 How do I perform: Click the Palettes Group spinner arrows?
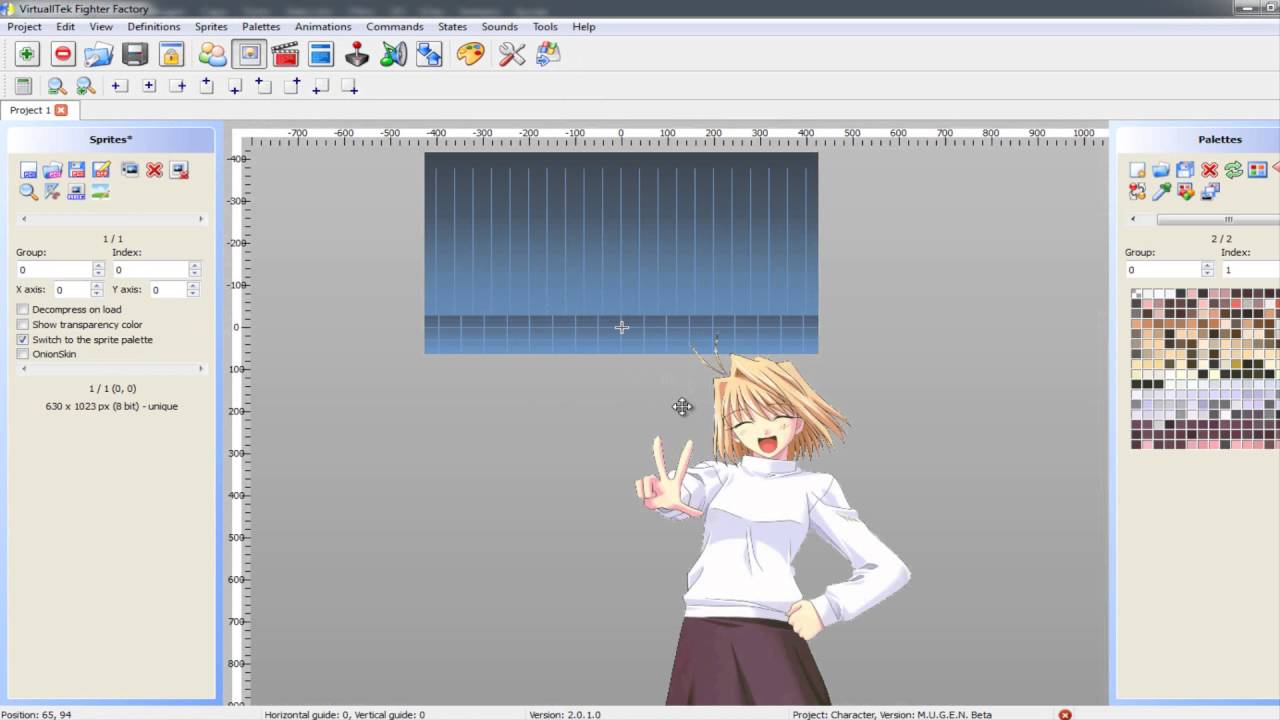pos(1207,270)
